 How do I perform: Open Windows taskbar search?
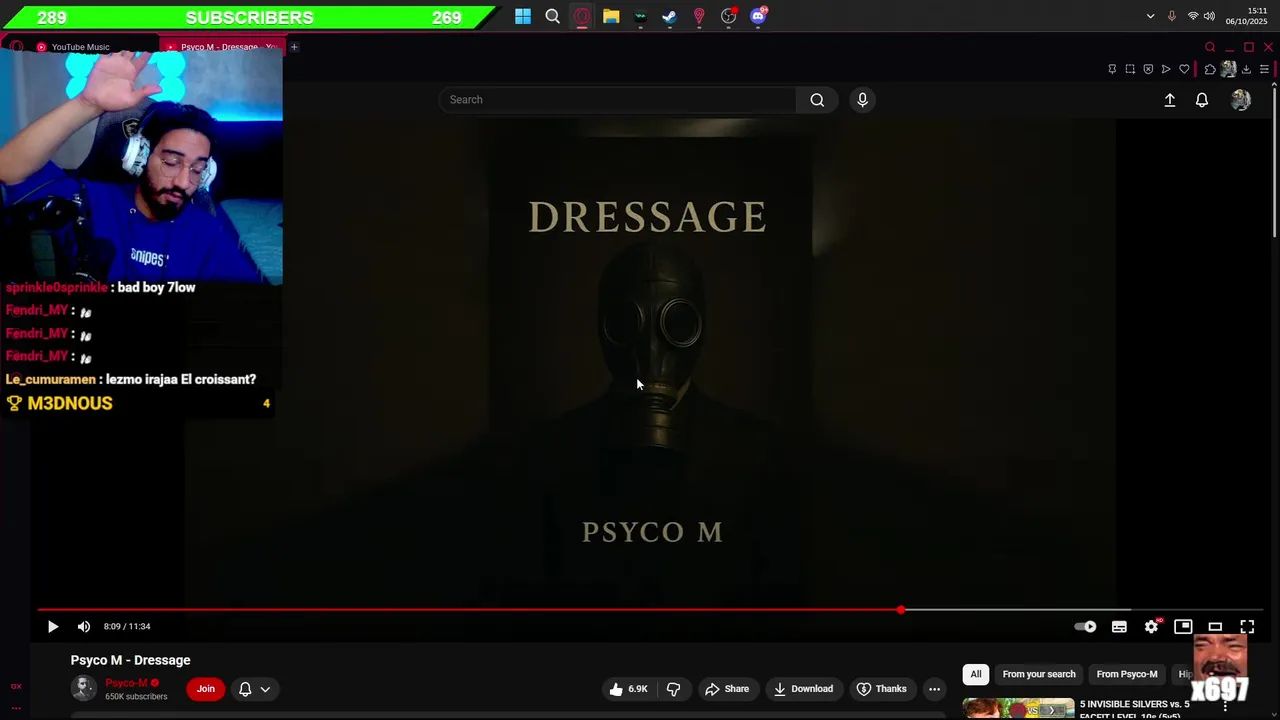coord(552,16)
